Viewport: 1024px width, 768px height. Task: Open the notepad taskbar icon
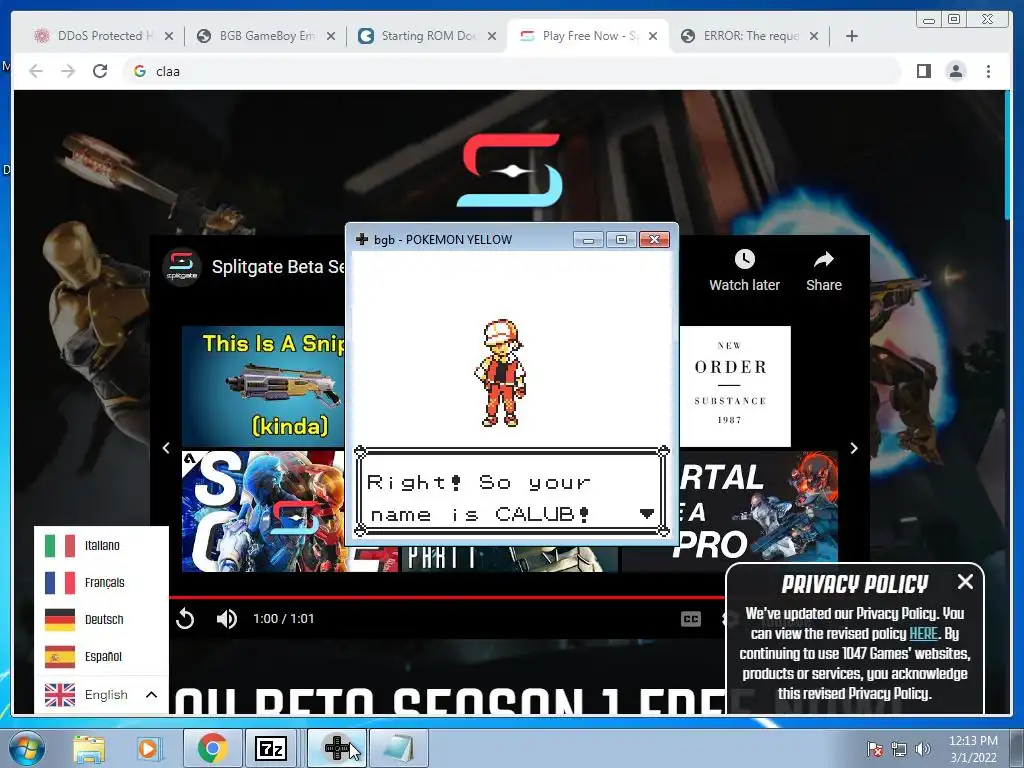click(399, 748)
